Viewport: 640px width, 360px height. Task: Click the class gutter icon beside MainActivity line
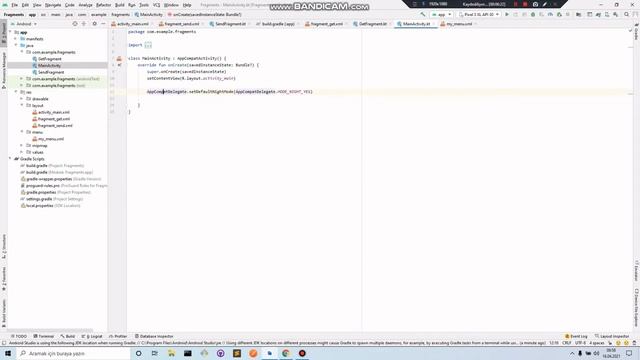click(x=119, y=58)
